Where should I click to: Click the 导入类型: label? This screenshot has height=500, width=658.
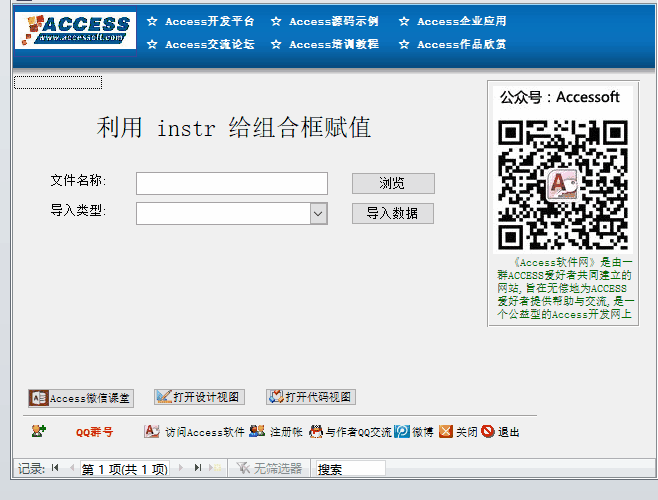click(78, 210)
